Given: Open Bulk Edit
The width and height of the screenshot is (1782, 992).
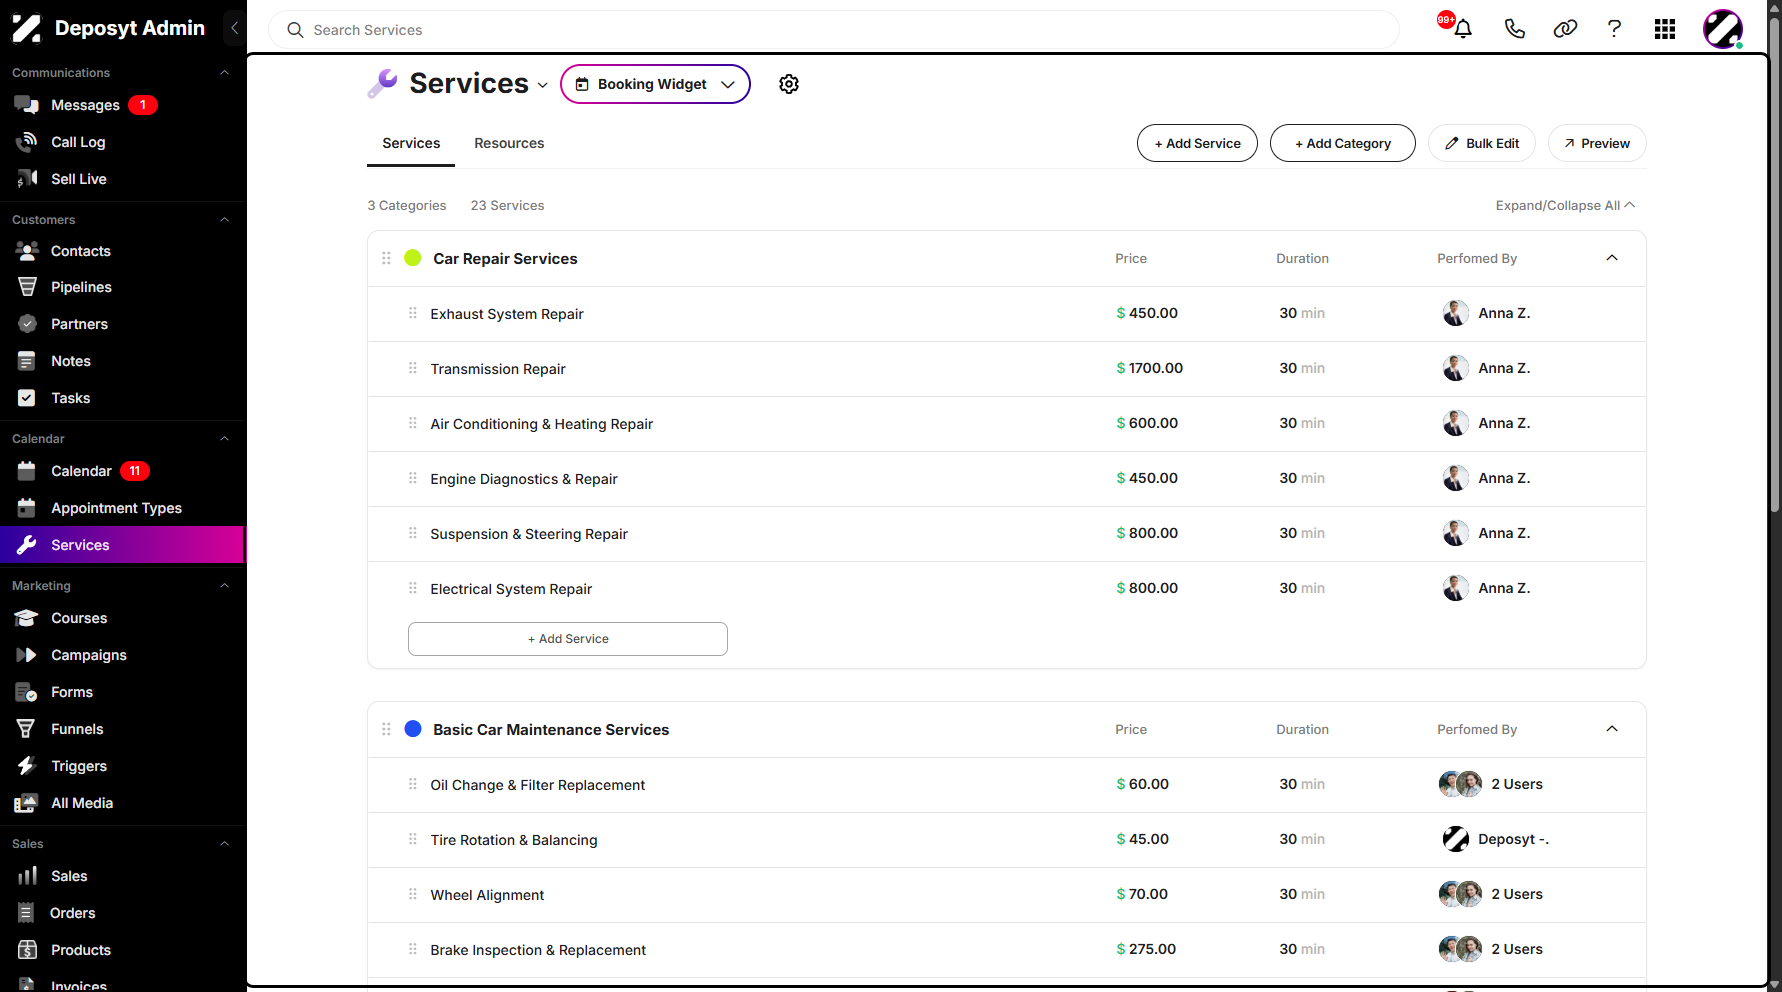Looking at the screenshot, I should pyautogui.click(x=1482, y=143).
